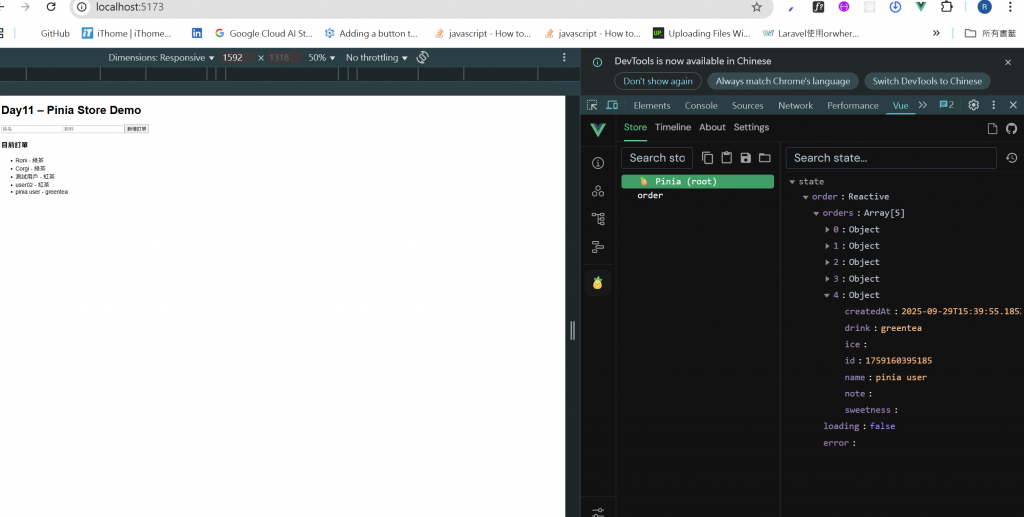Image resolution: width=1024 pixels, height=517 pixels.
Task: Bookmark this page with the star icon
Action: coord(756,7)
